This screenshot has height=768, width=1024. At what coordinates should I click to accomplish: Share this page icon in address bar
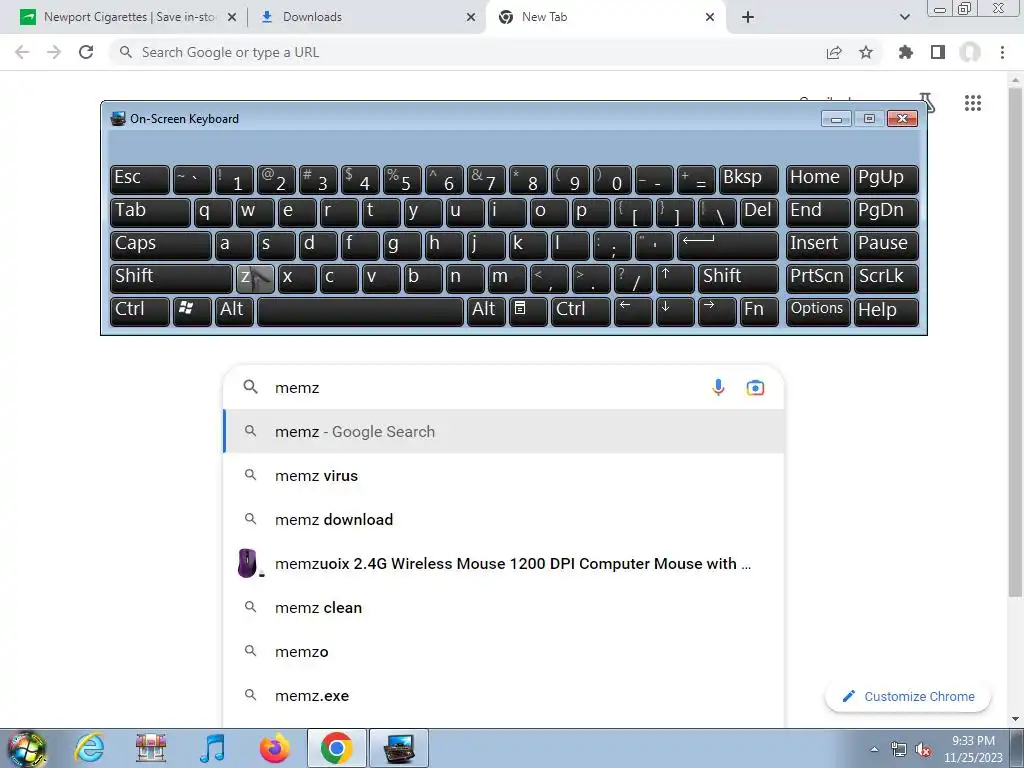834,52
